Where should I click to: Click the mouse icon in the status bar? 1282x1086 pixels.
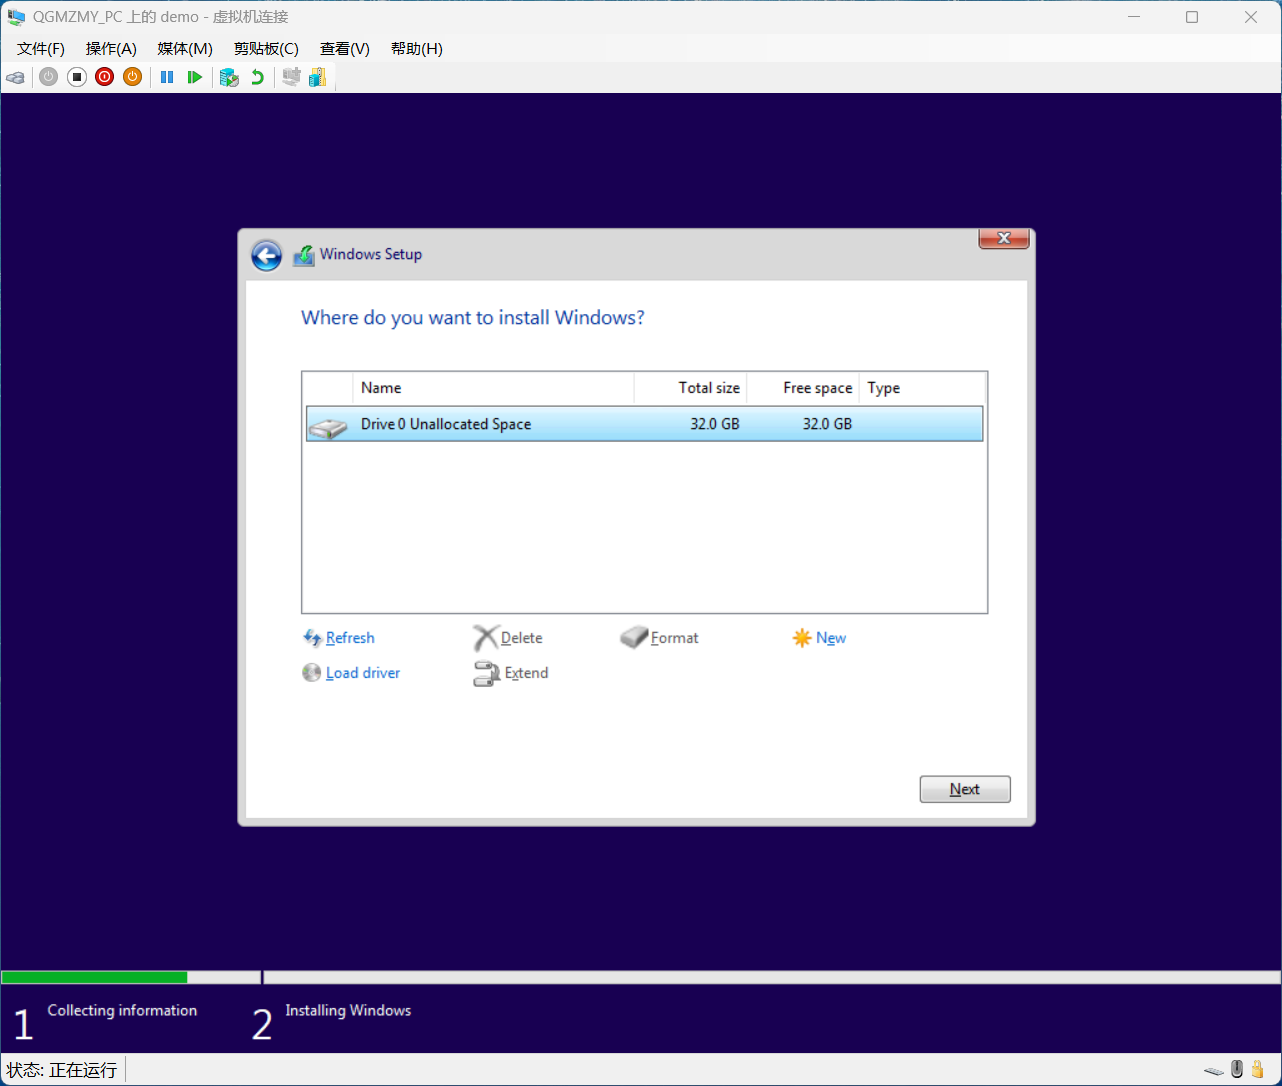pos(1237,1069)
